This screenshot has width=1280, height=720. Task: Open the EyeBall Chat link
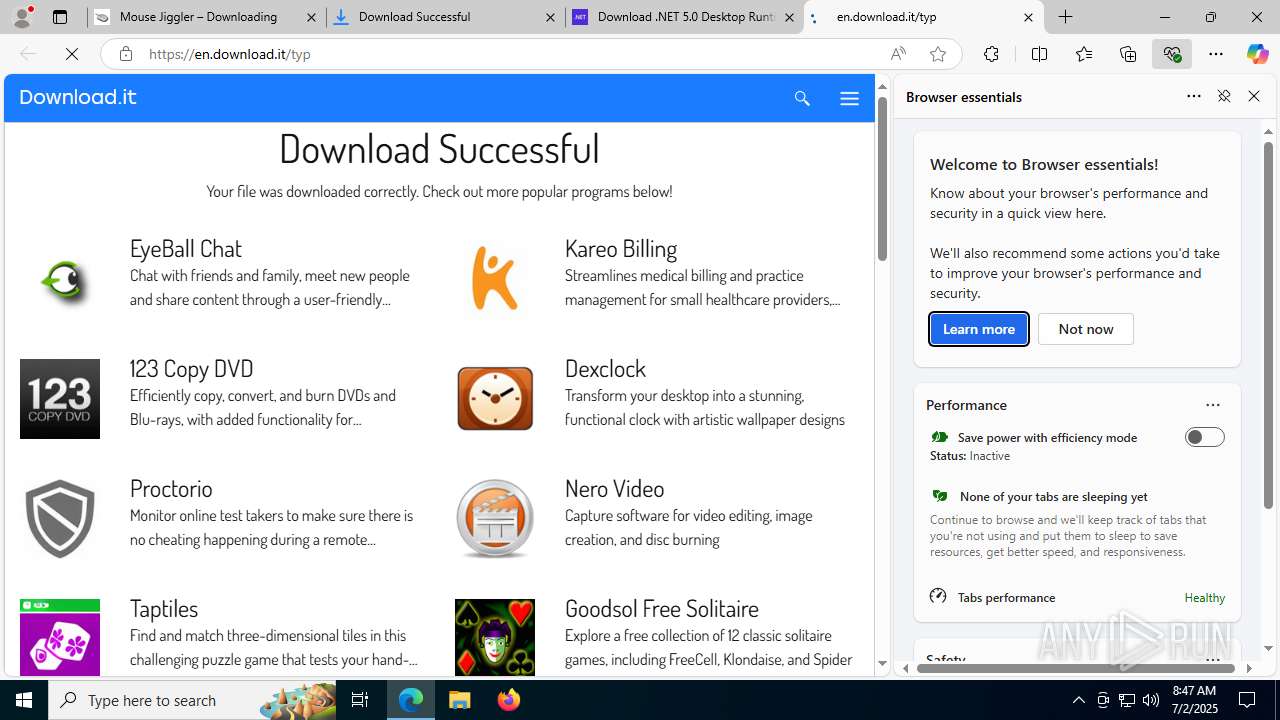pyautogui.click(x=186, y=248)
